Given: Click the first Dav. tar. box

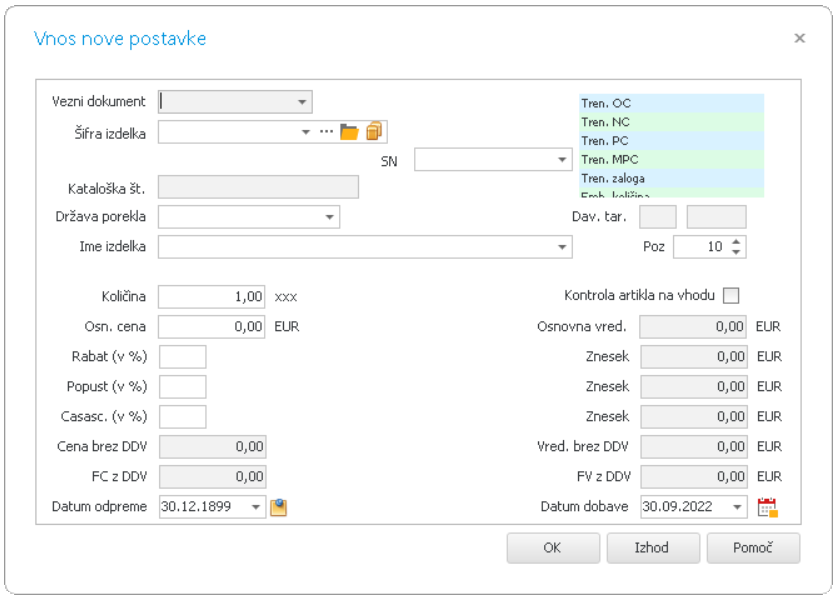Looking at the screenshot, I should [x=658, y=217].
